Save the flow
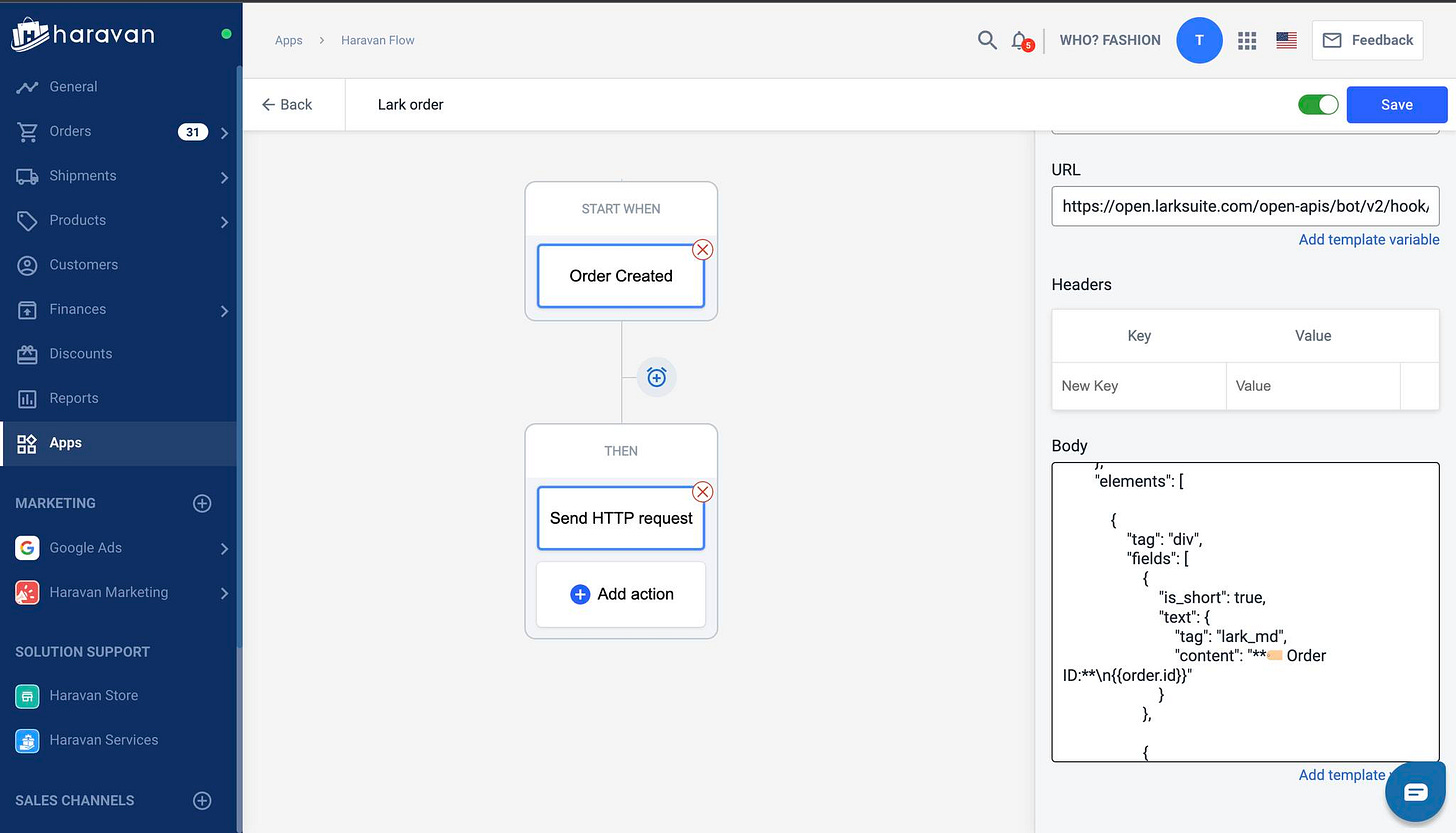Image resolution: width=1456 pixels, height=833 pixels. point(1397,104)
